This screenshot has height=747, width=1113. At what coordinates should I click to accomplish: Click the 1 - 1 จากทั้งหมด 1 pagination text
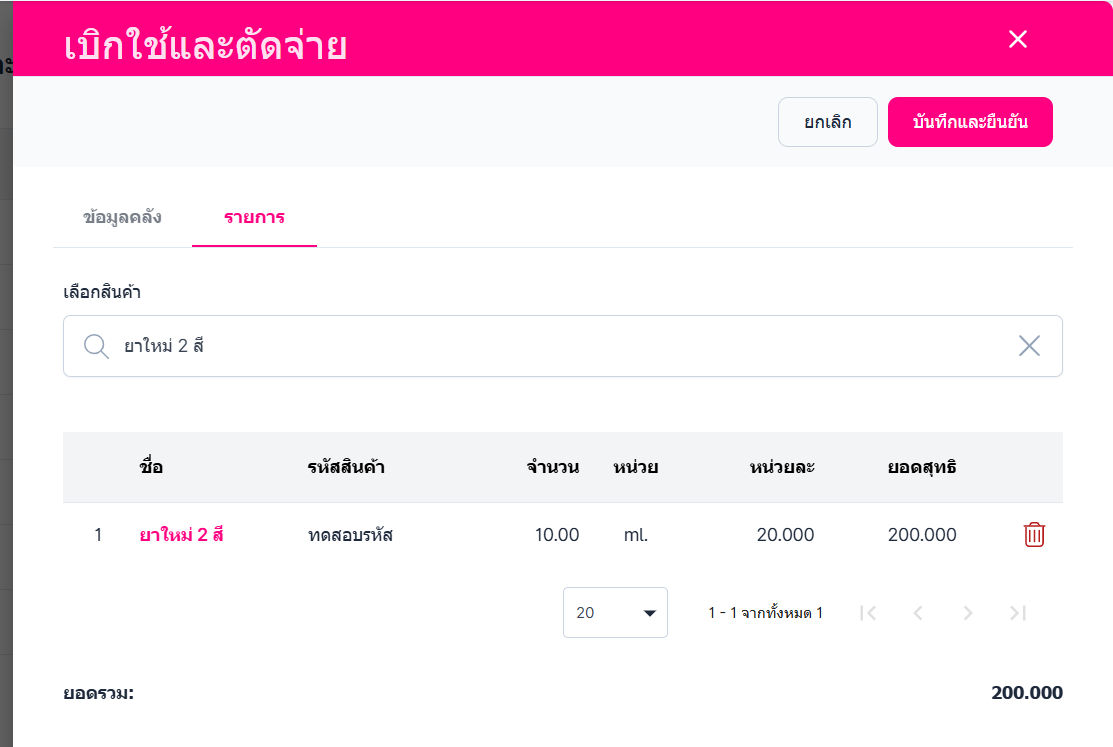765,613
